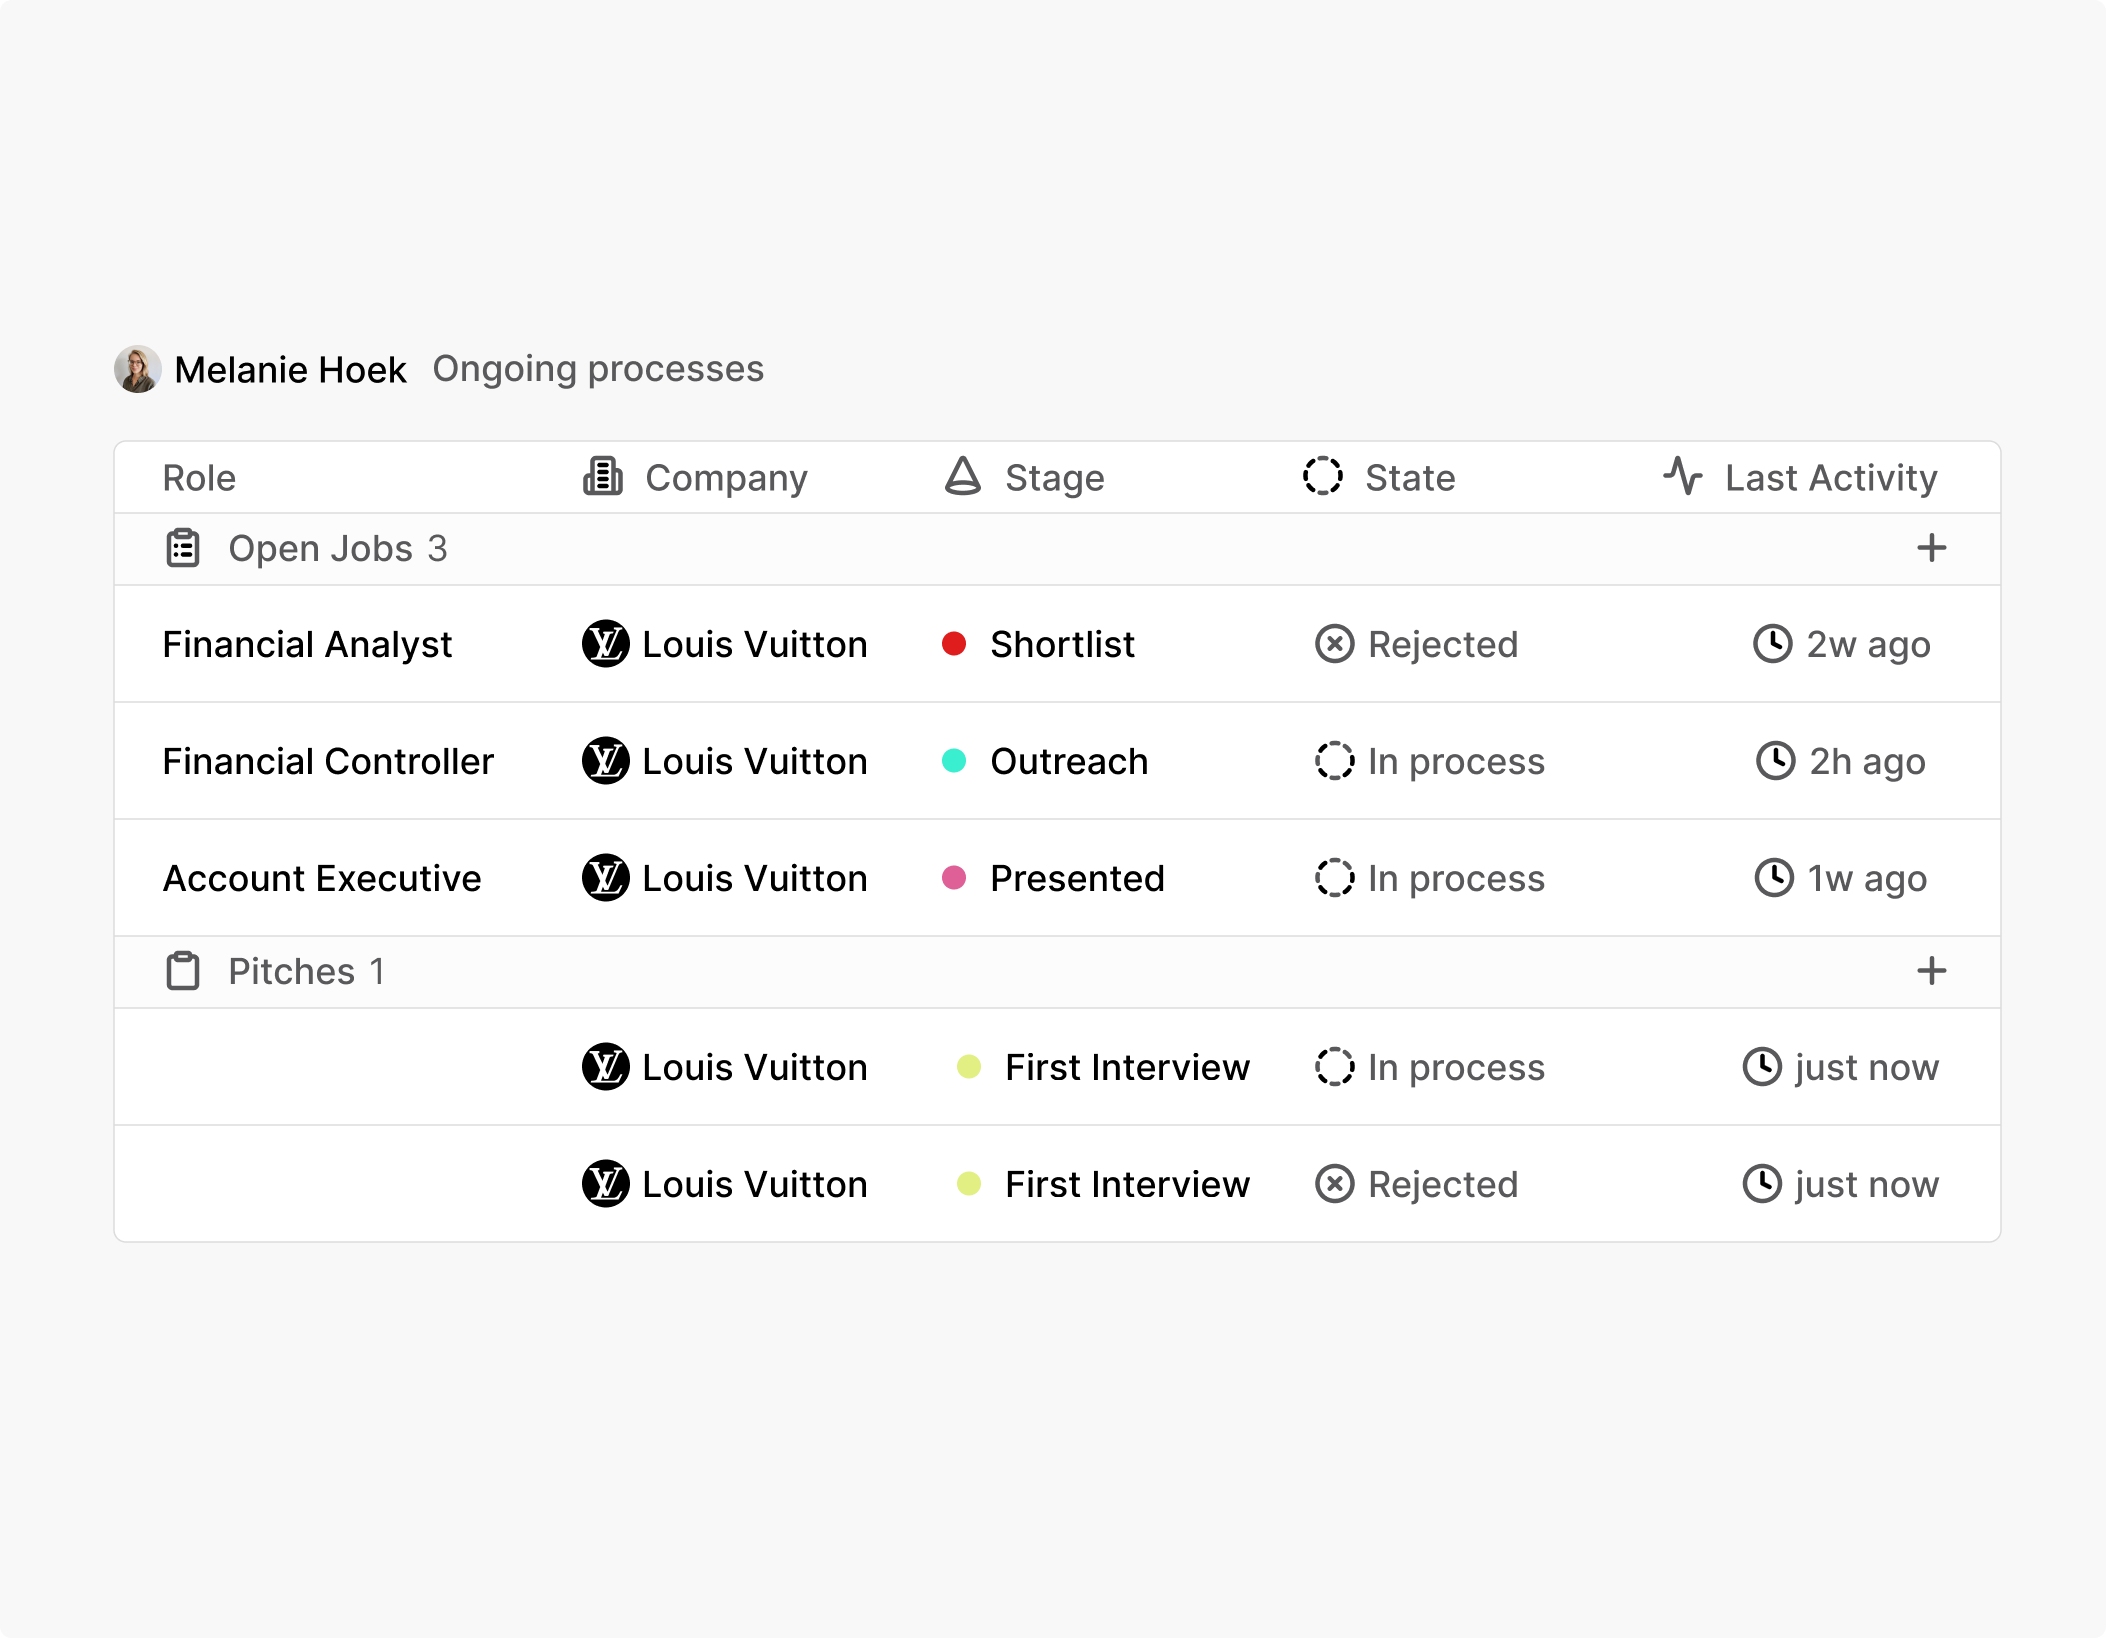
Task: Open Melanie Hoek's Ongoing processes tab
Action: pos(598,368)
